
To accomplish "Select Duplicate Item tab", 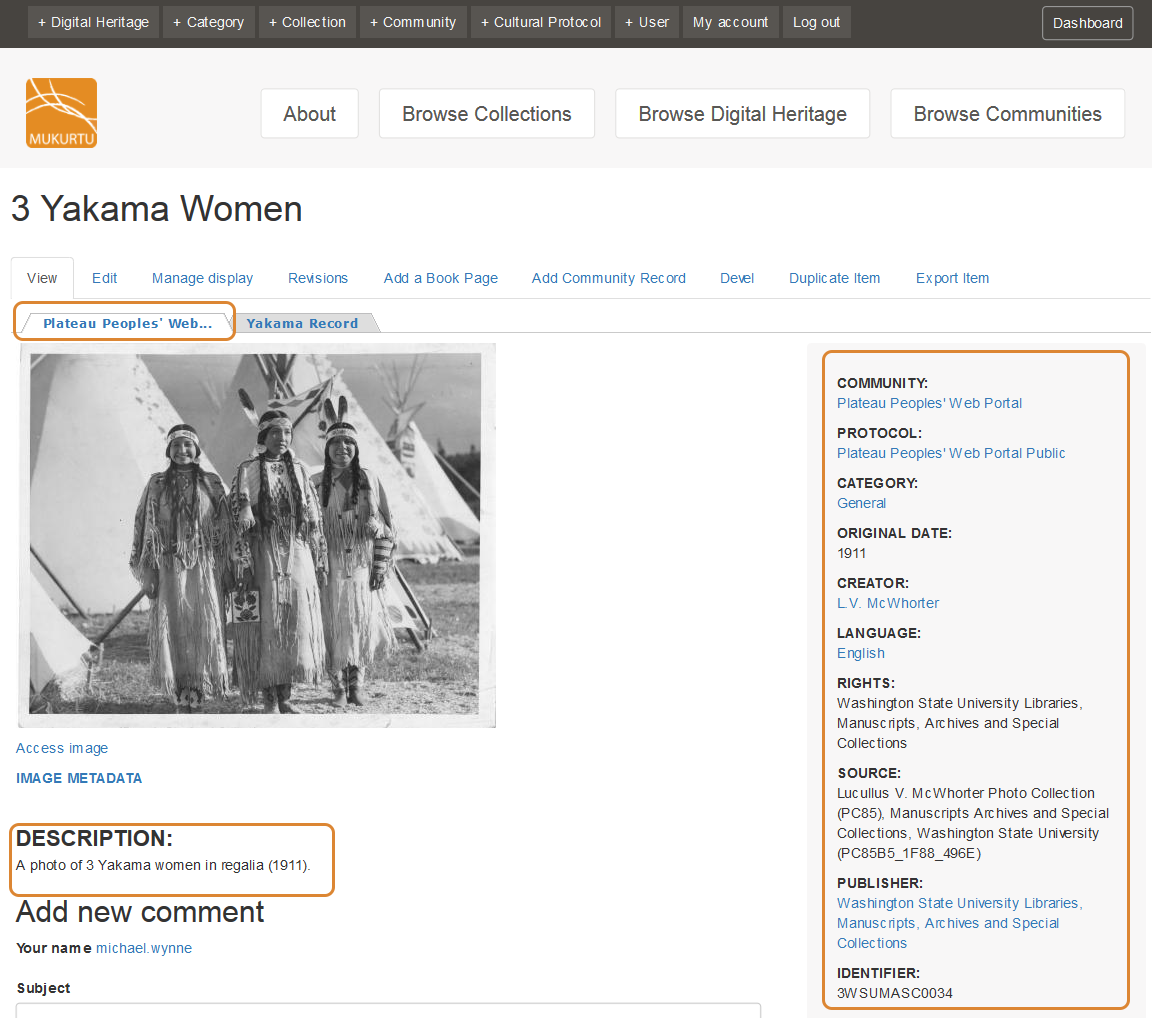I will pos(834,278).
